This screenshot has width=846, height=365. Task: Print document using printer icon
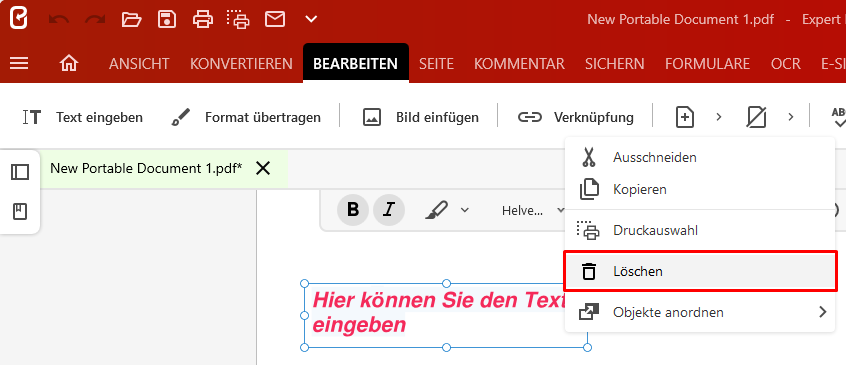[x=203, y=20]
